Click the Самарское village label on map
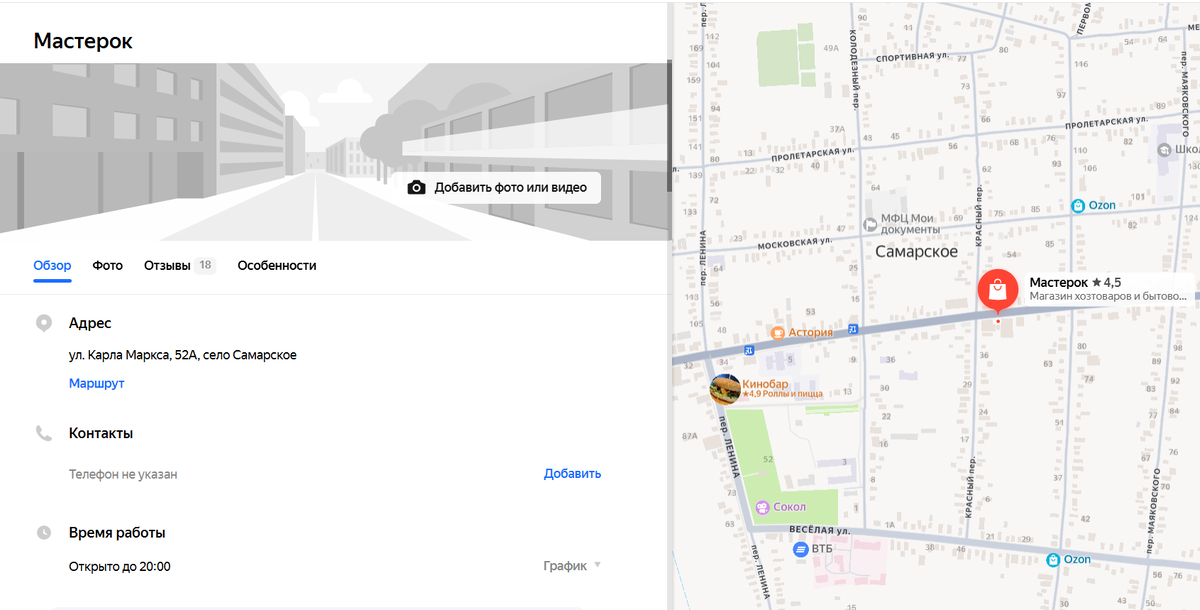Image resolution: width=1200 pixels, height=610 pixels. [x=916, y=252]
